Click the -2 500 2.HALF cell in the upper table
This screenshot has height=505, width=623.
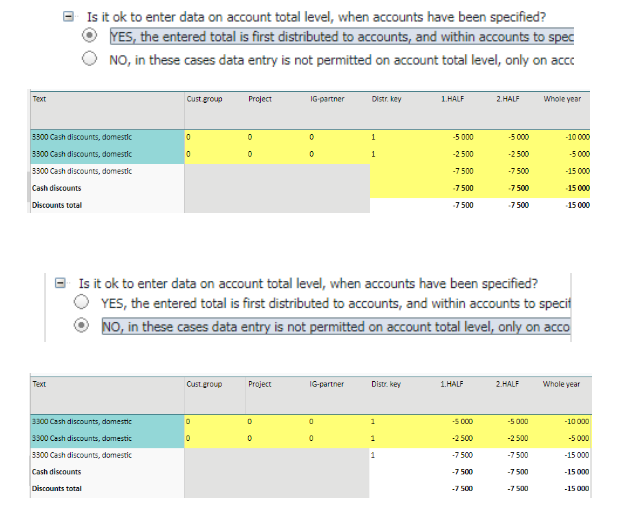point(518,154)
